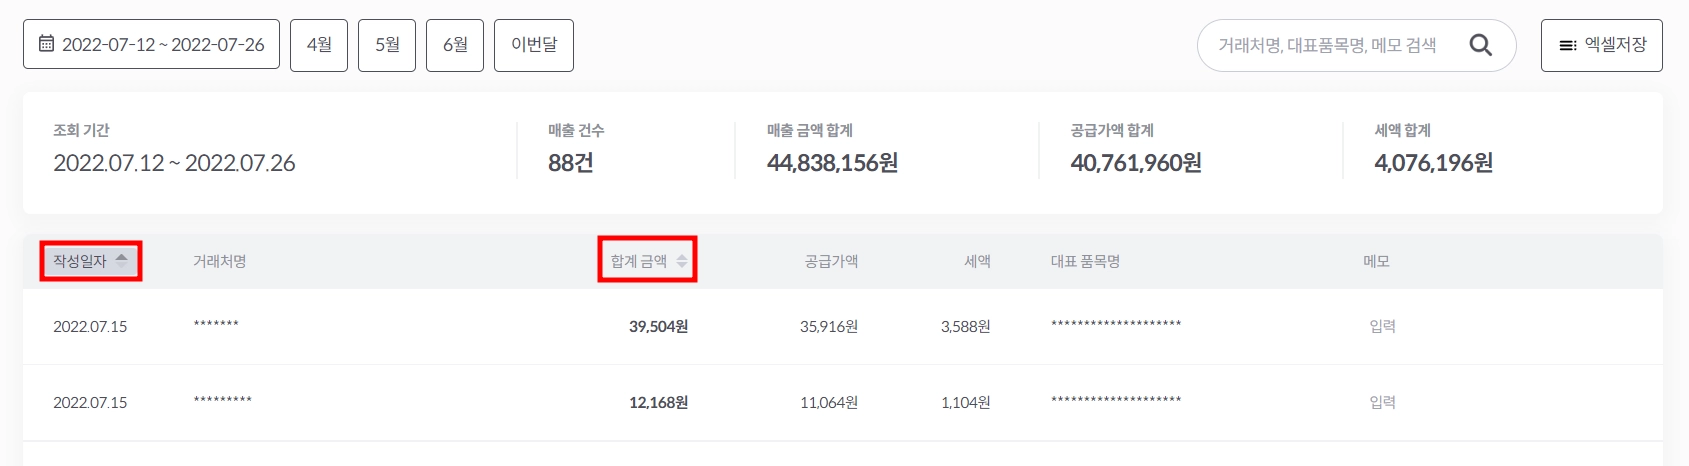Save the list with 엑셀저장
The height and width of the screenshot is (466, 1689).
click(1602, 45)
